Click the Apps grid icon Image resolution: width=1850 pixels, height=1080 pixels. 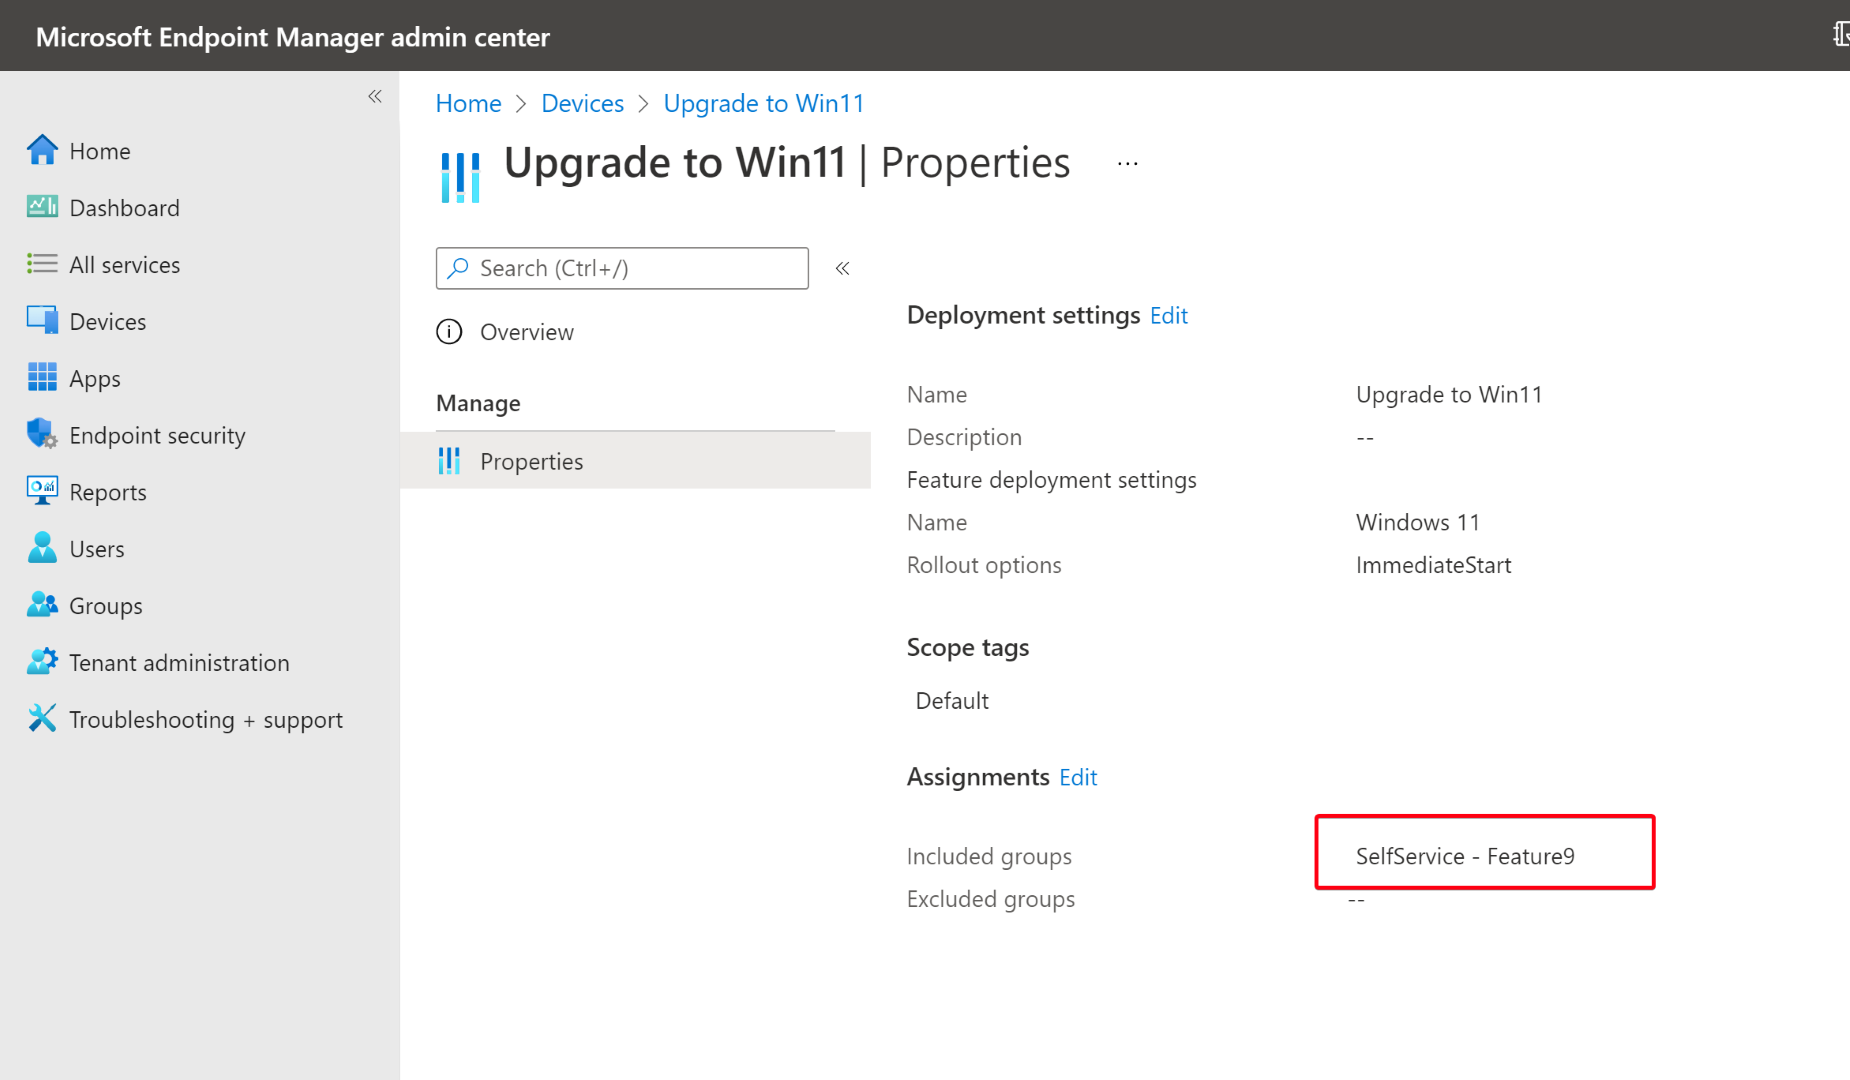pyautogui.click(x=42, y=378)
